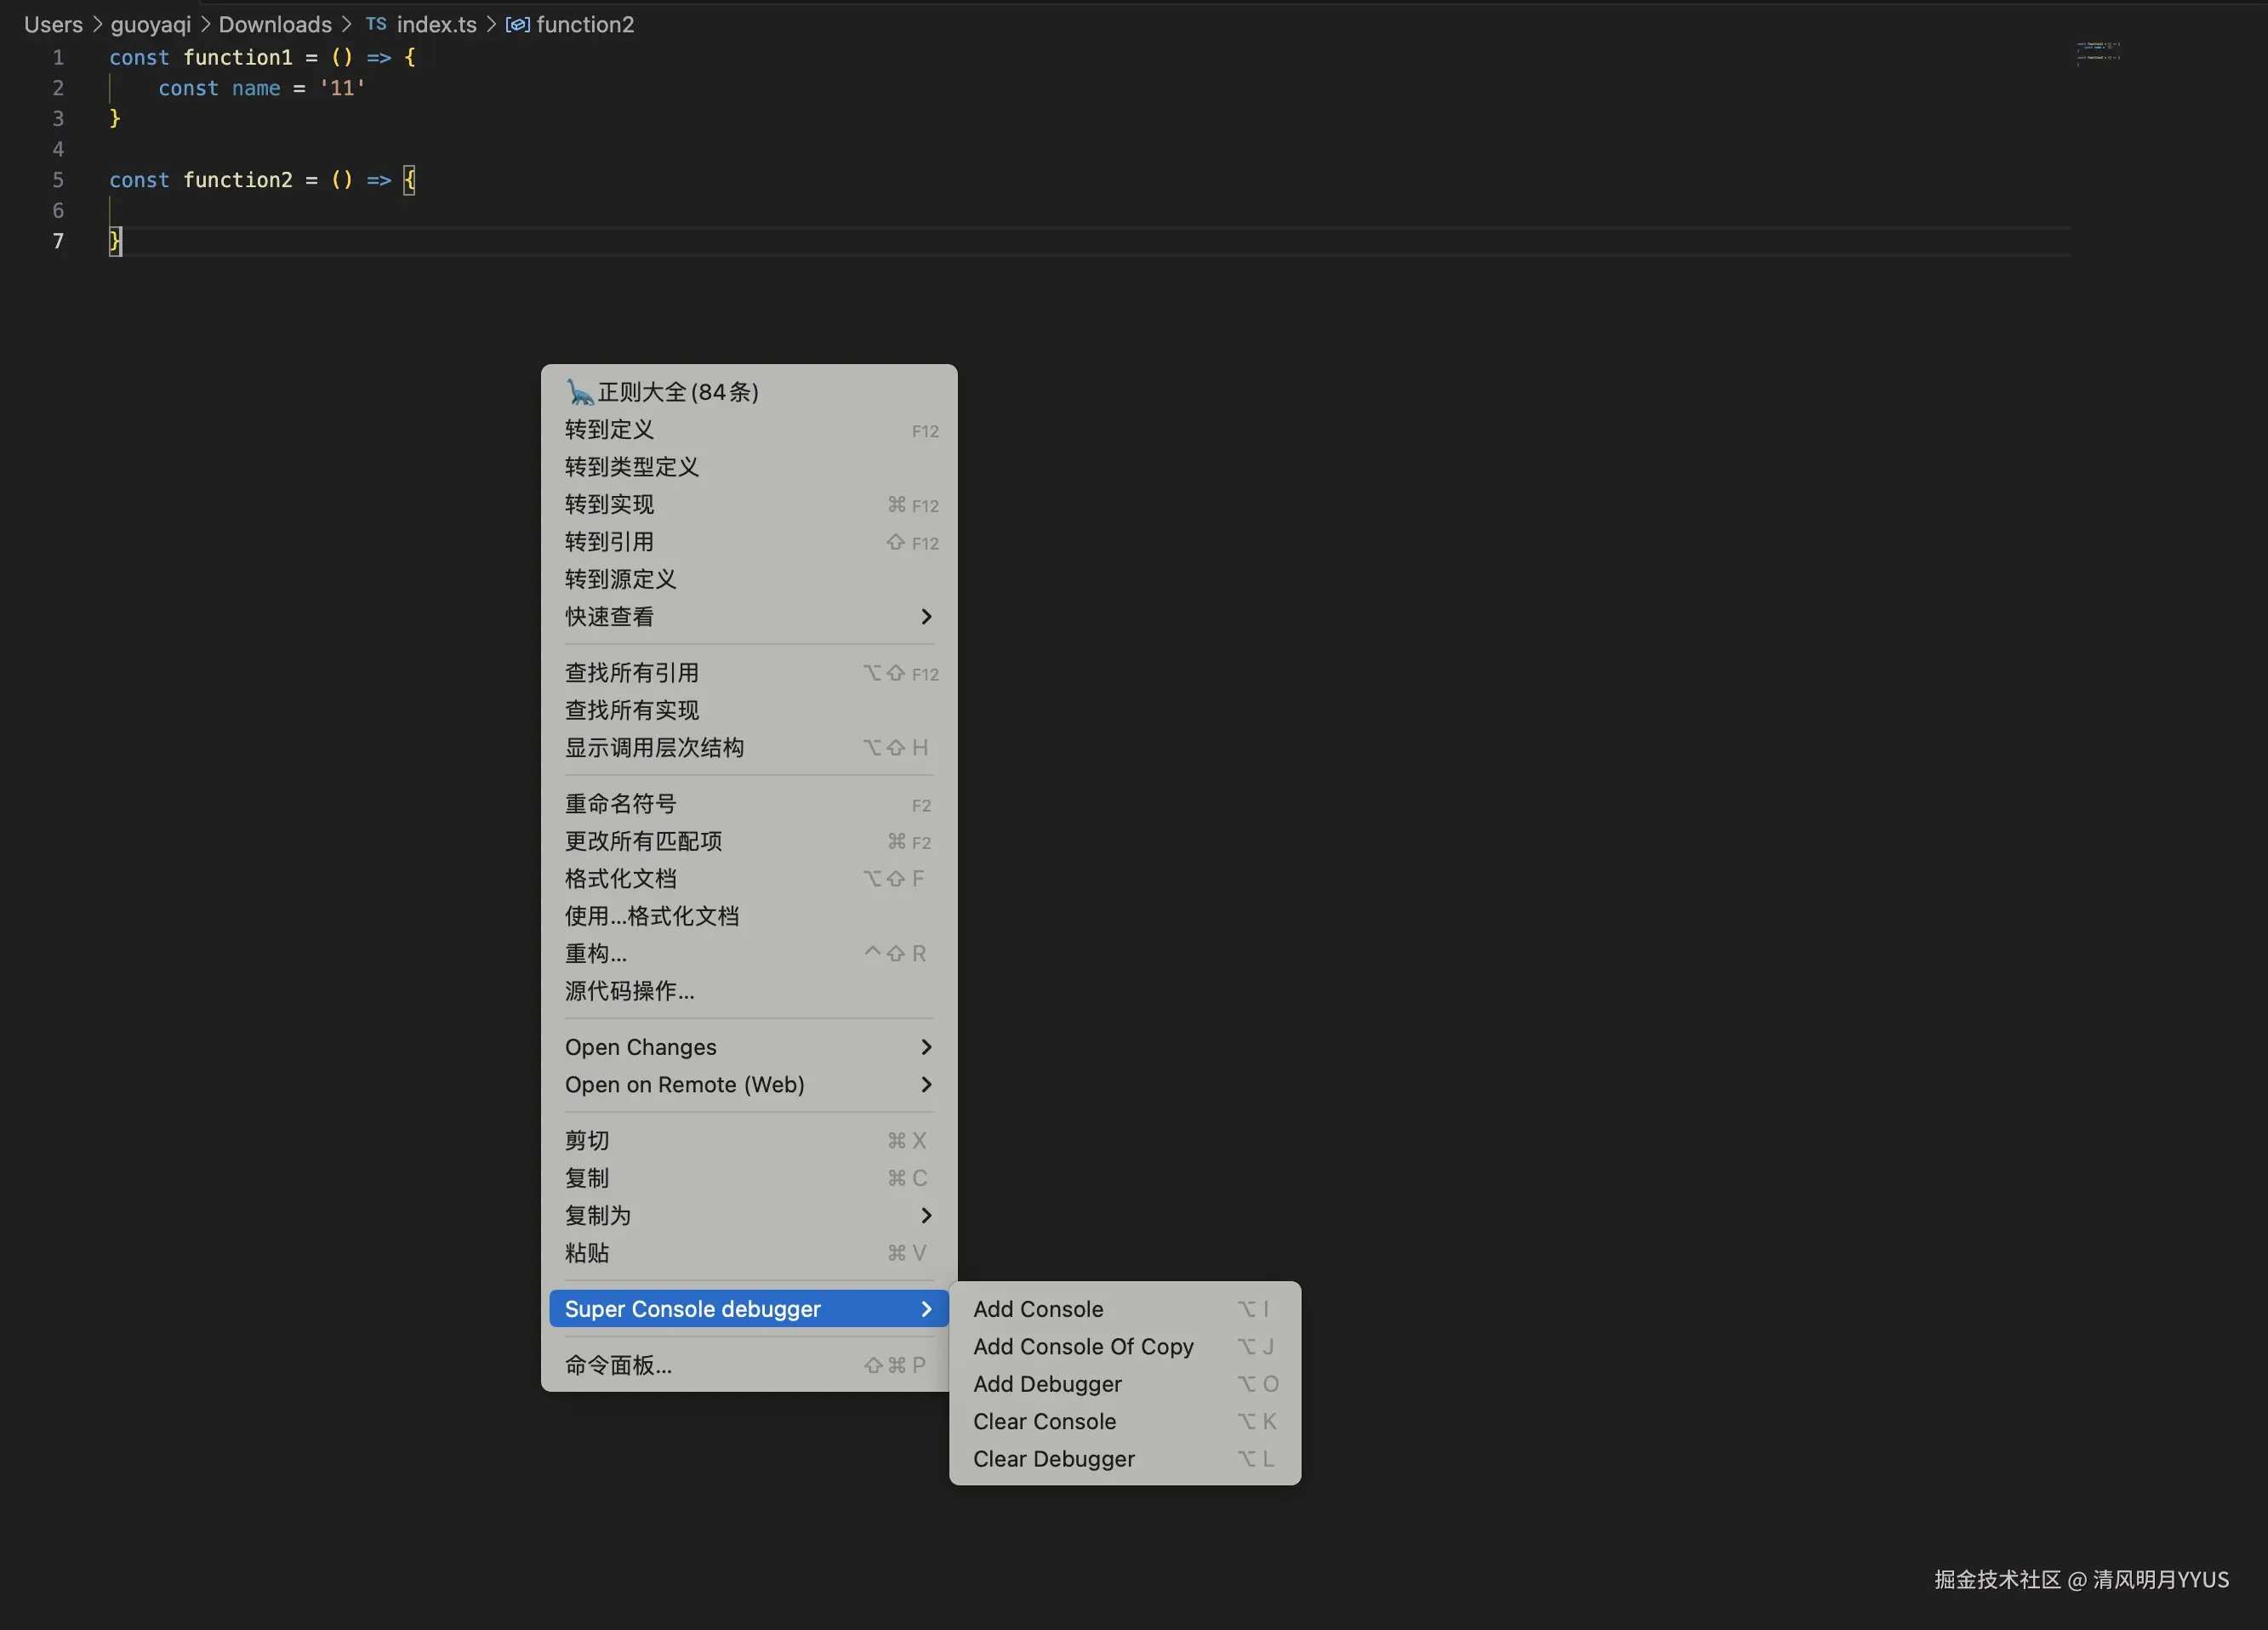This screenshot has width=2268, height=1630.
Task: Choose 格式化文档 menu item
Action: pos(620,878)
